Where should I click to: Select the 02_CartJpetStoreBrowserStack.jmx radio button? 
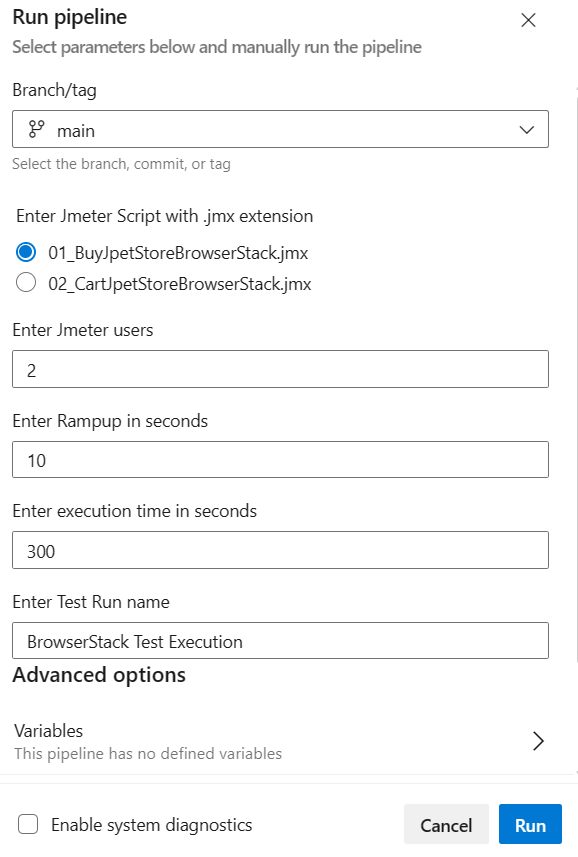click(26, 283)
